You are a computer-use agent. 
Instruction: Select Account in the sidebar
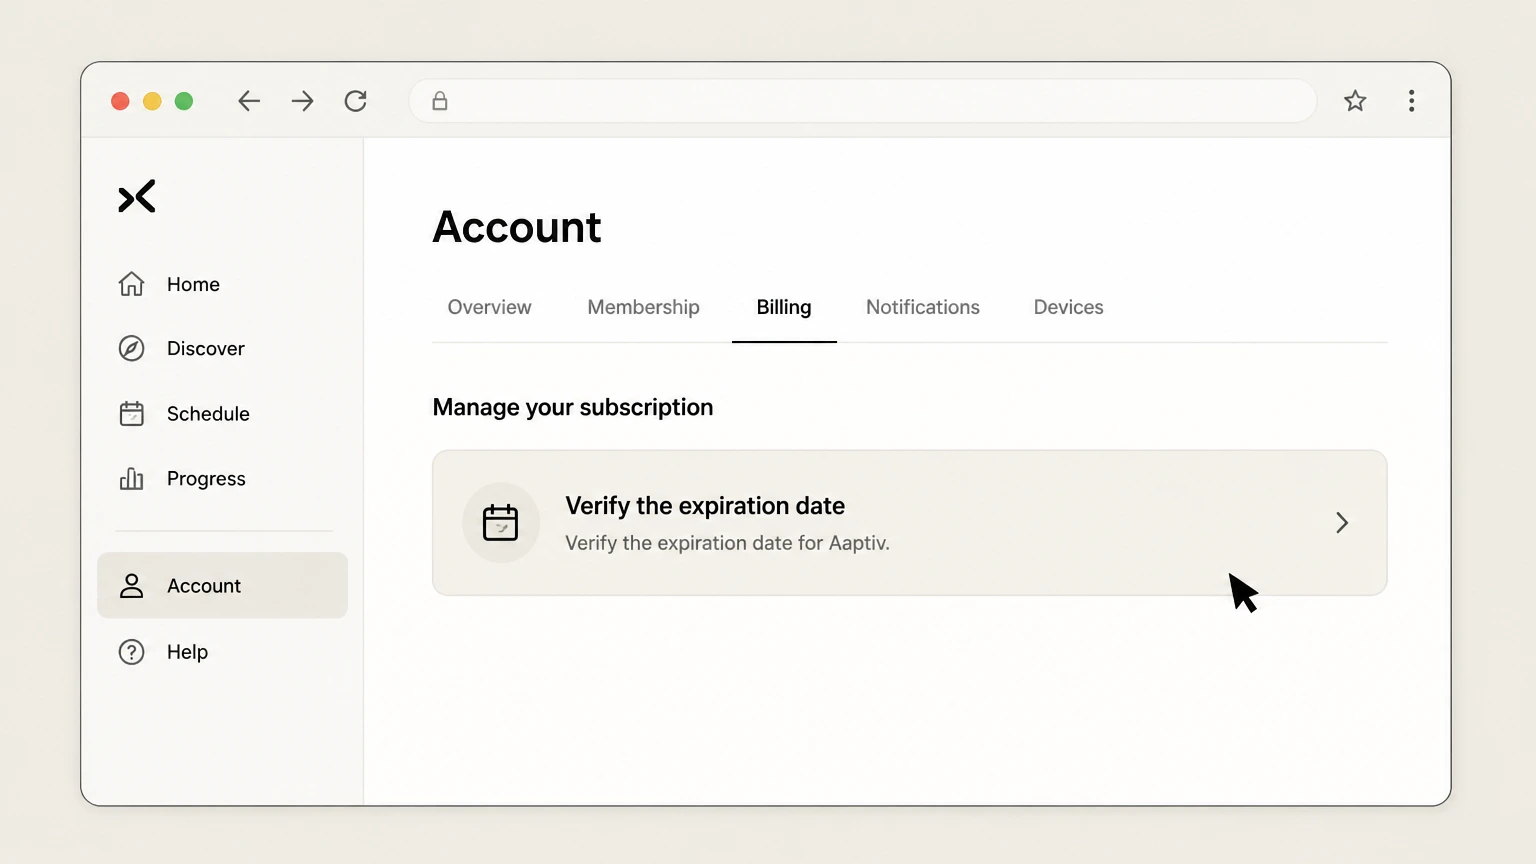click(222, 585)
